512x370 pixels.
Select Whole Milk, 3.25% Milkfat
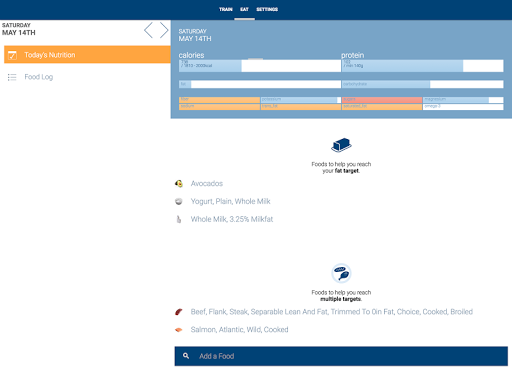(232, 219)
